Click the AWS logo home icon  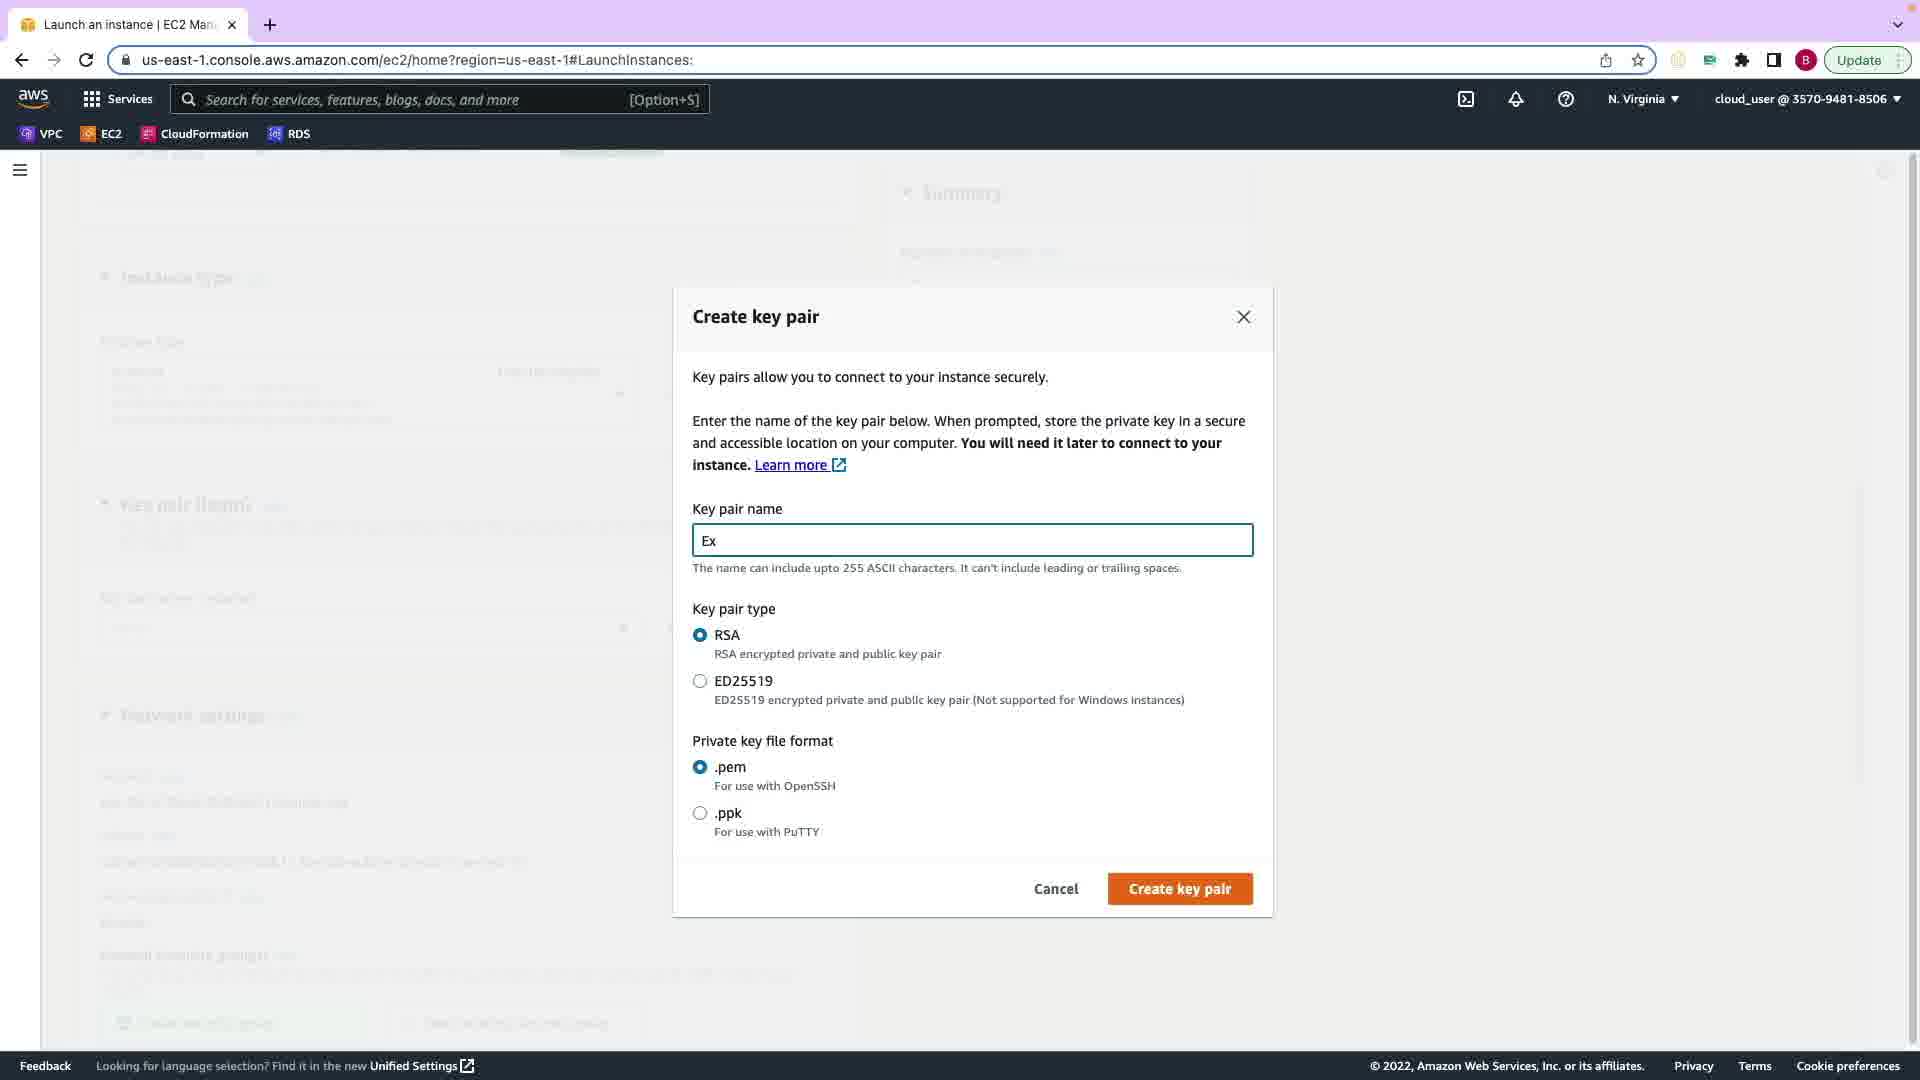click(x=33, y=98)
